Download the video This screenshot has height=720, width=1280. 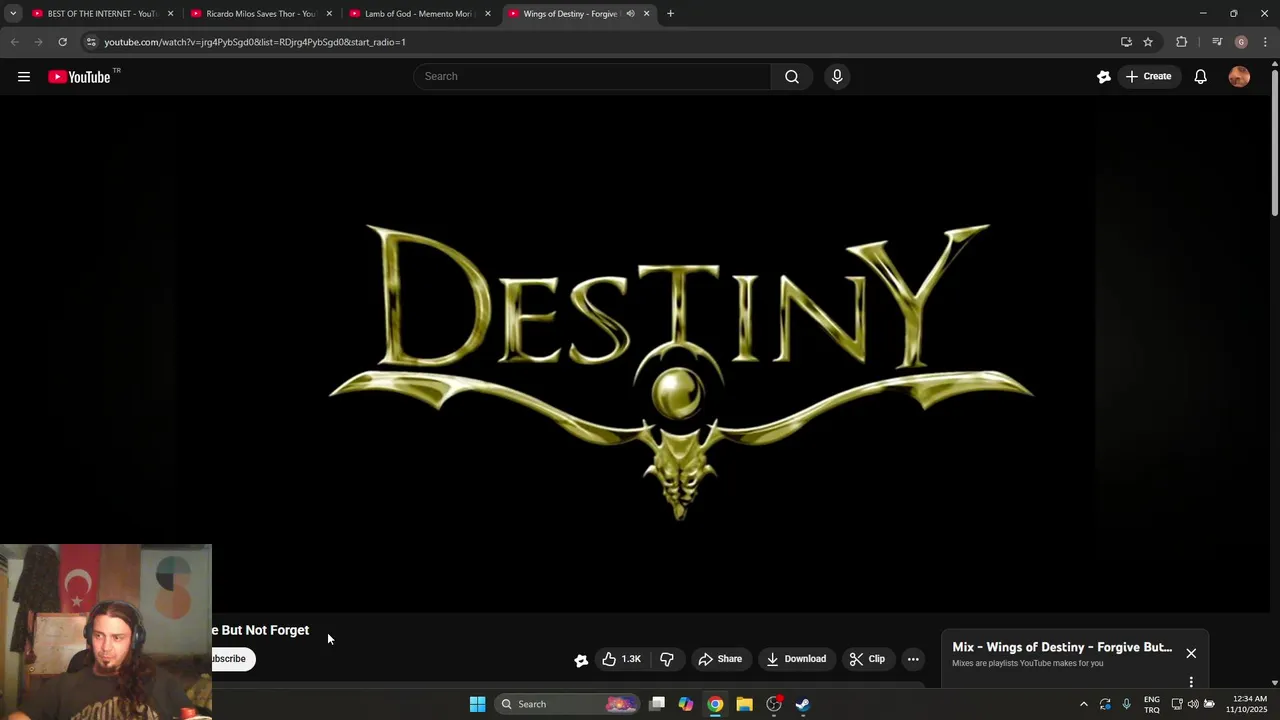pos(797,659)
